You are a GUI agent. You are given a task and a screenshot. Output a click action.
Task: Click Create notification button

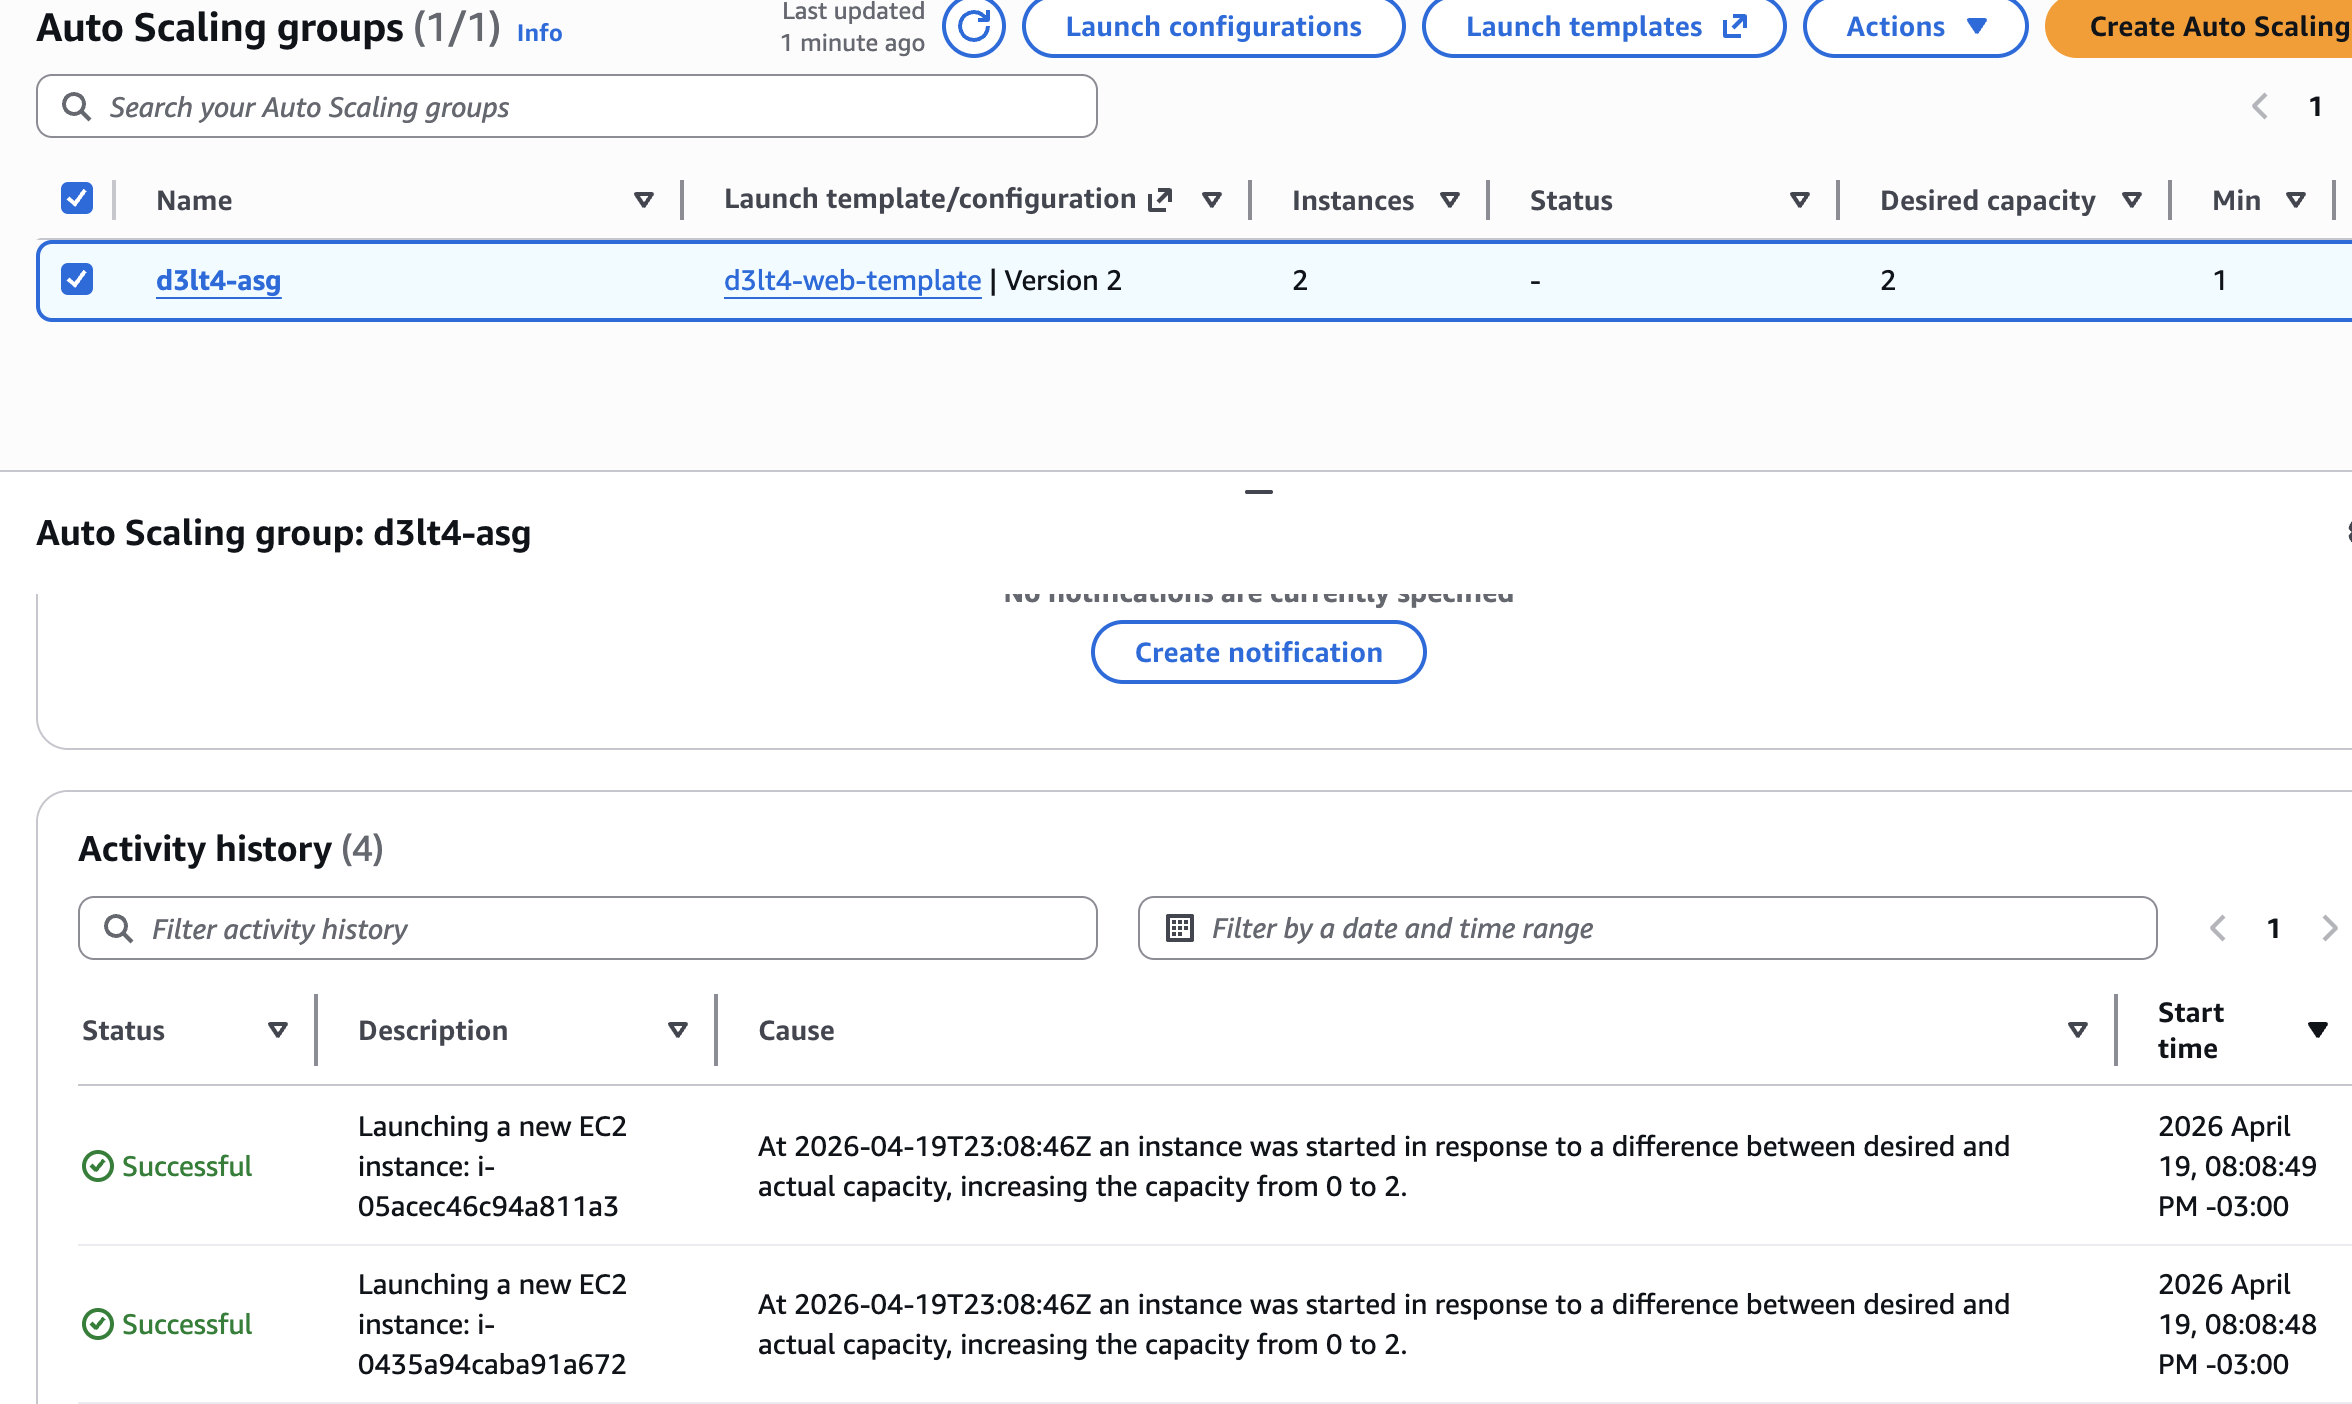1258,652
